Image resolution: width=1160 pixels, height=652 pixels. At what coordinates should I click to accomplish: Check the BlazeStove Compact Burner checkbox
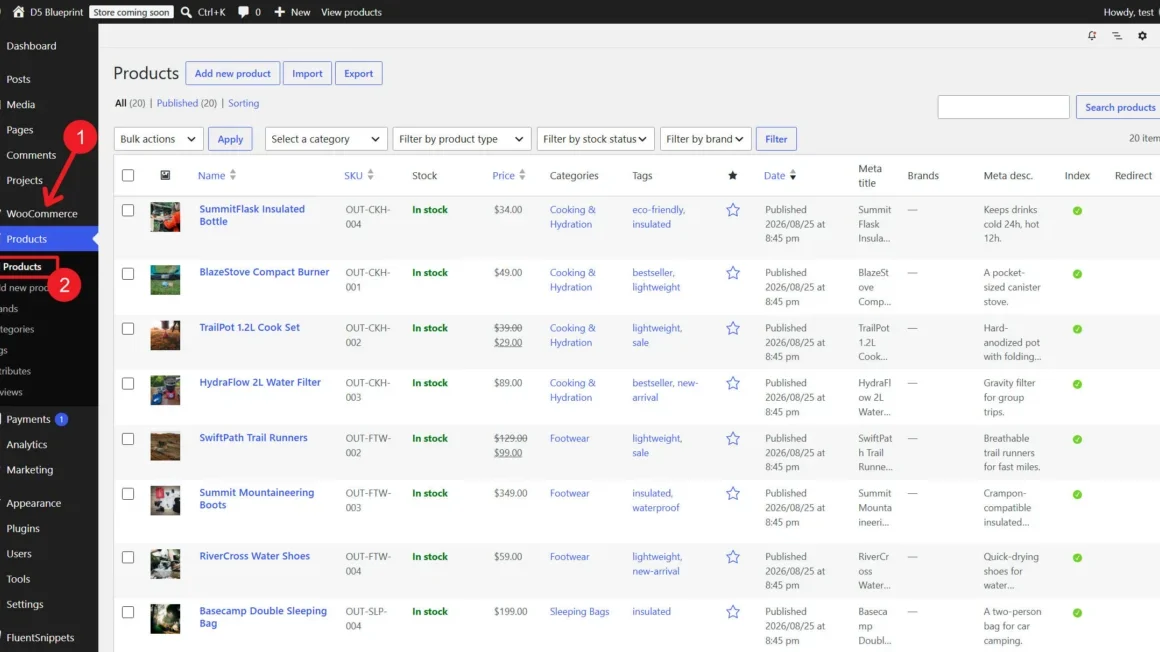point(128,274)
